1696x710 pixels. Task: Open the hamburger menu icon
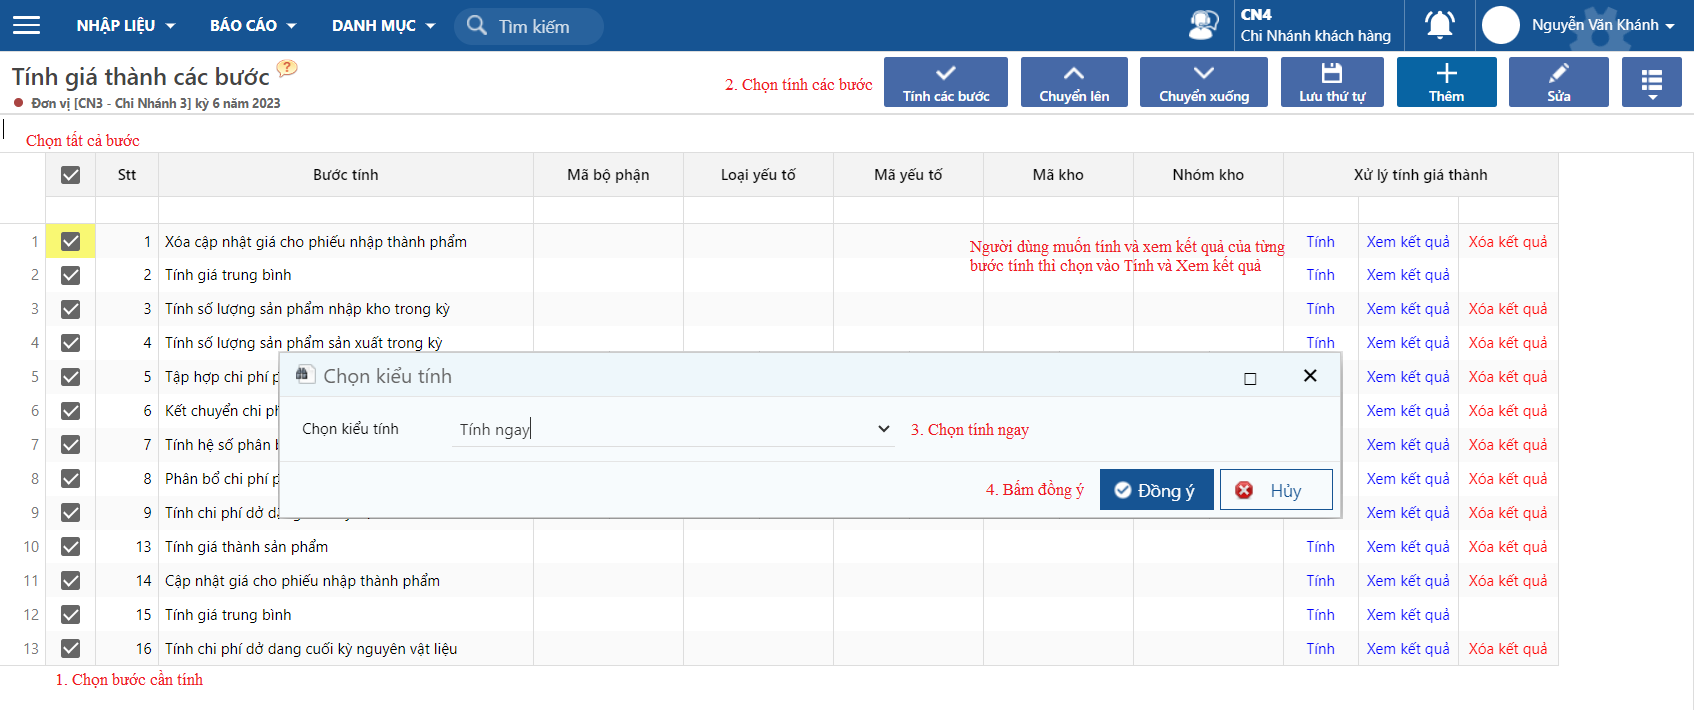(27, 25)
